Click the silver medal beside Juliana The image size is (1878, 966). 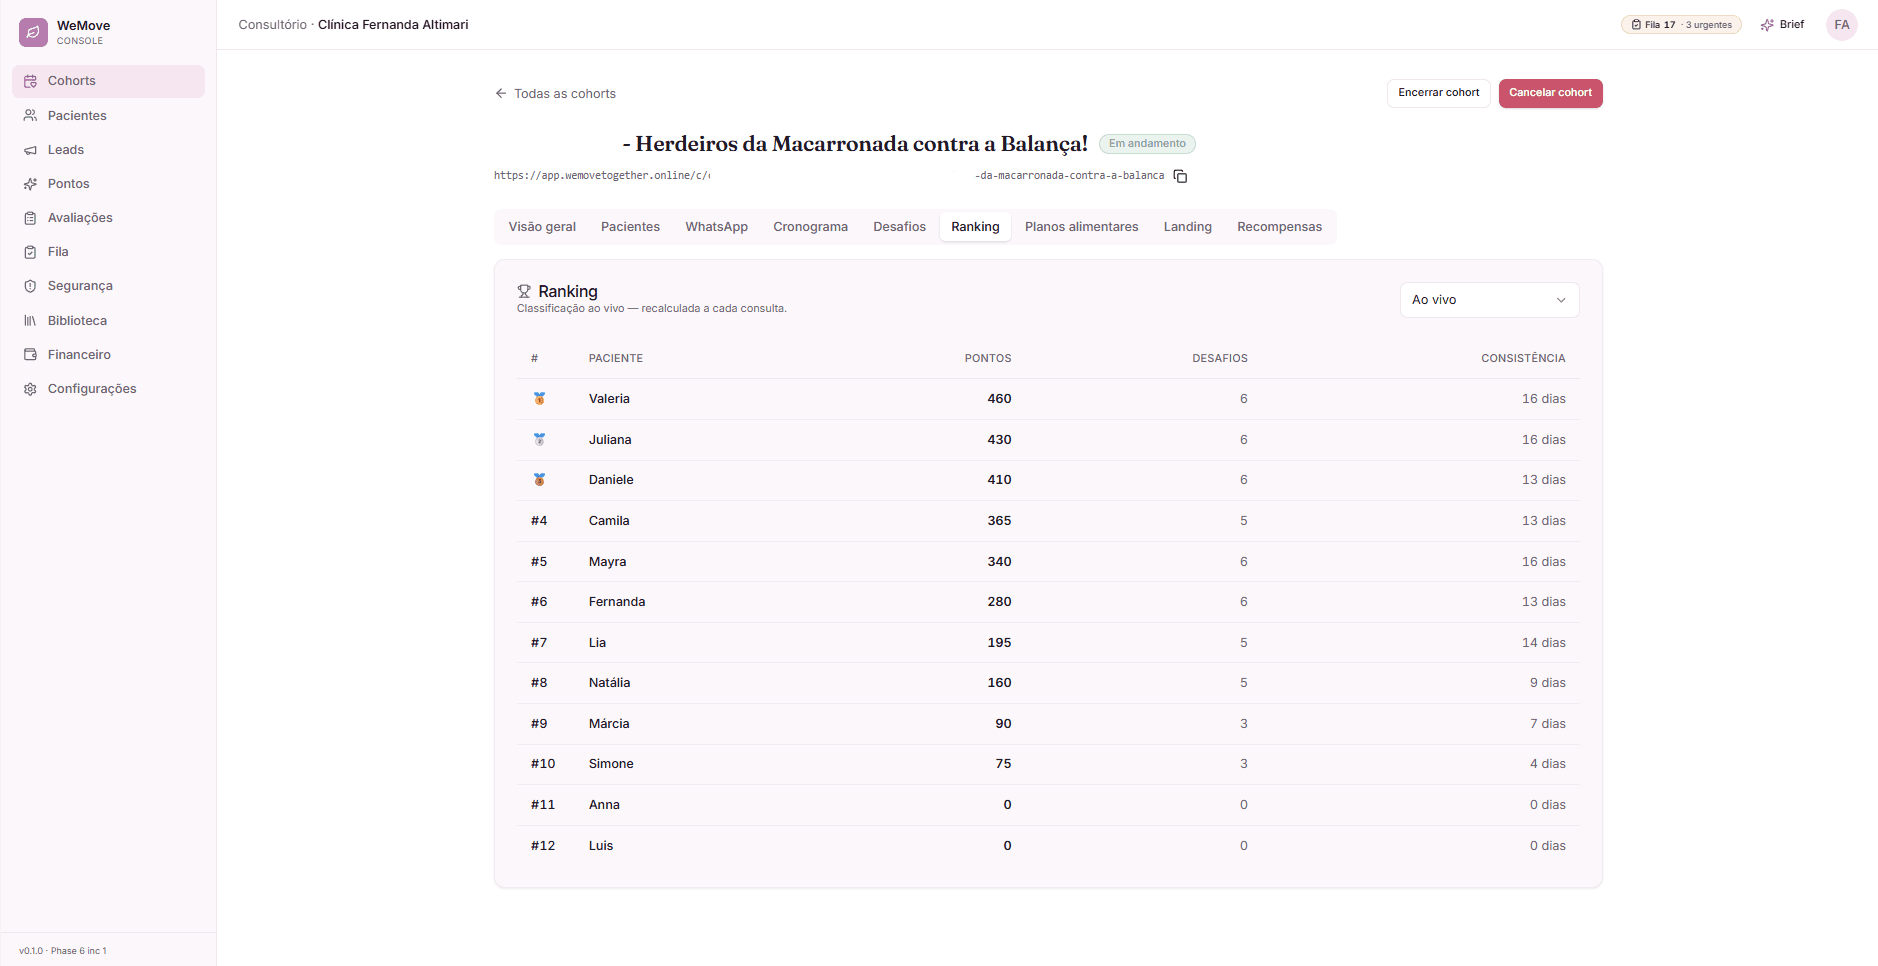(x=539, y=440)
